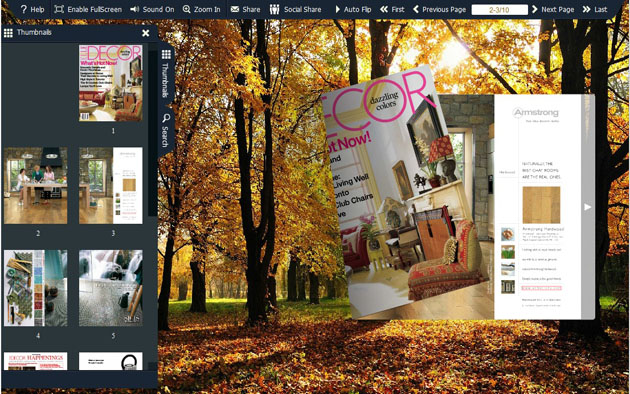630x394 pixels.
Task: Open thumbnail of page 4
Action: (x=36, y=288)
